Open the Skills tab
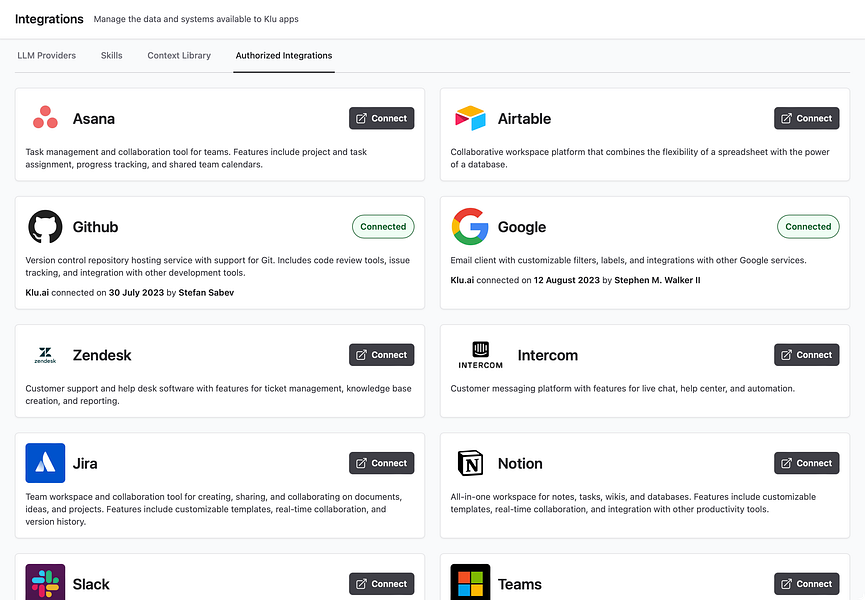Image resolution: width=865 pixels, height=600 pixels. [111, 55]
